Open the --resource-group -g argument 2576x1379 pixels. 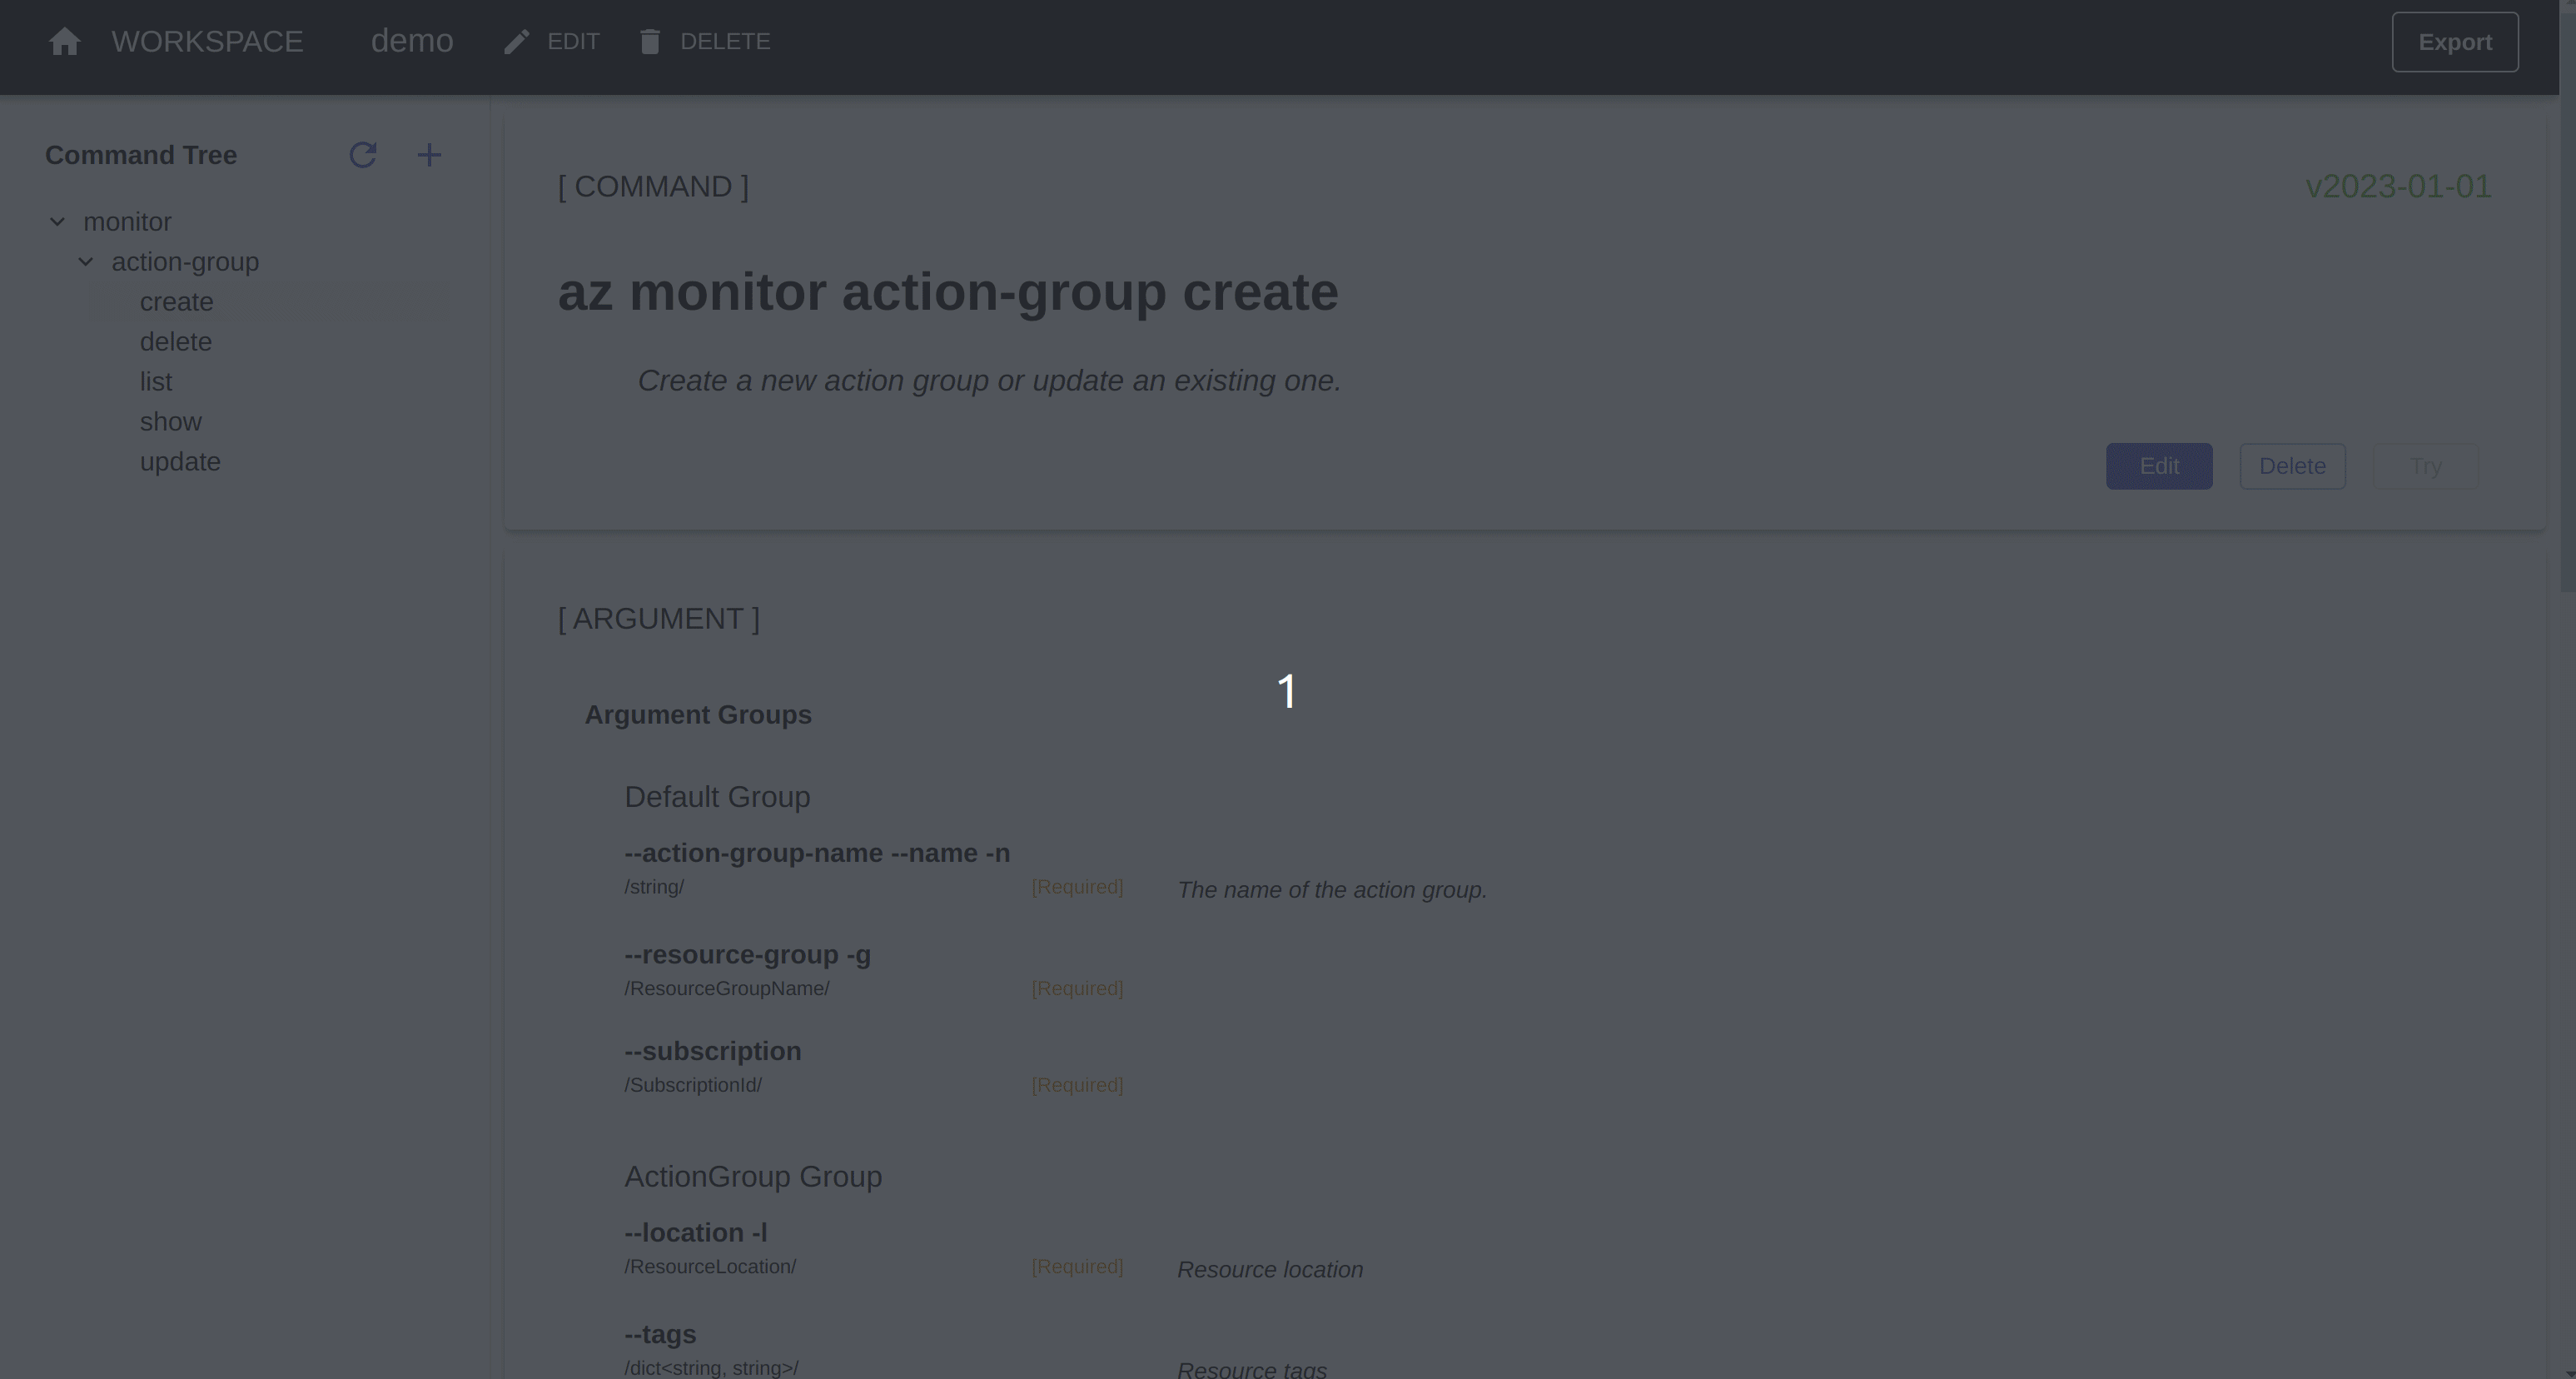pyautogui.click(x=747, y=955)
